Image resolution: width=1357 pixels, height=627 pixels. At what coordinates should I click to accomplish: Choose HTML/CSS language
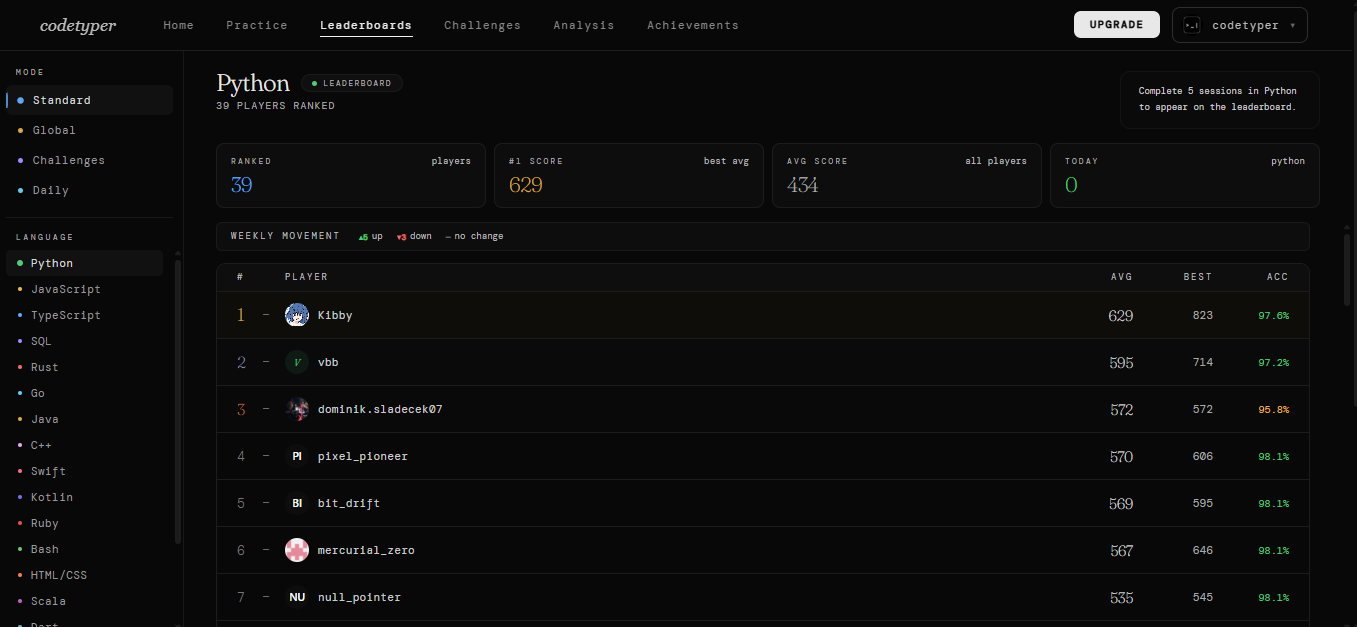click(x=85, y=575)
